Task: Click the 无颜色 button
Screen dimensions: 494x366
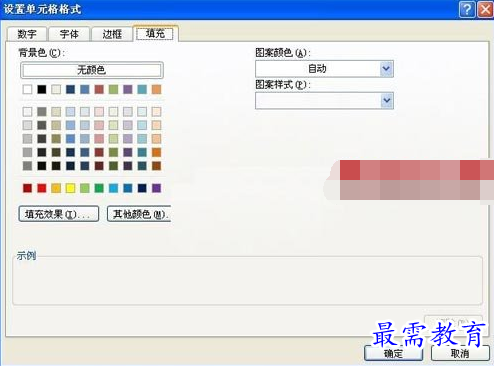Action: click(92, 70)
